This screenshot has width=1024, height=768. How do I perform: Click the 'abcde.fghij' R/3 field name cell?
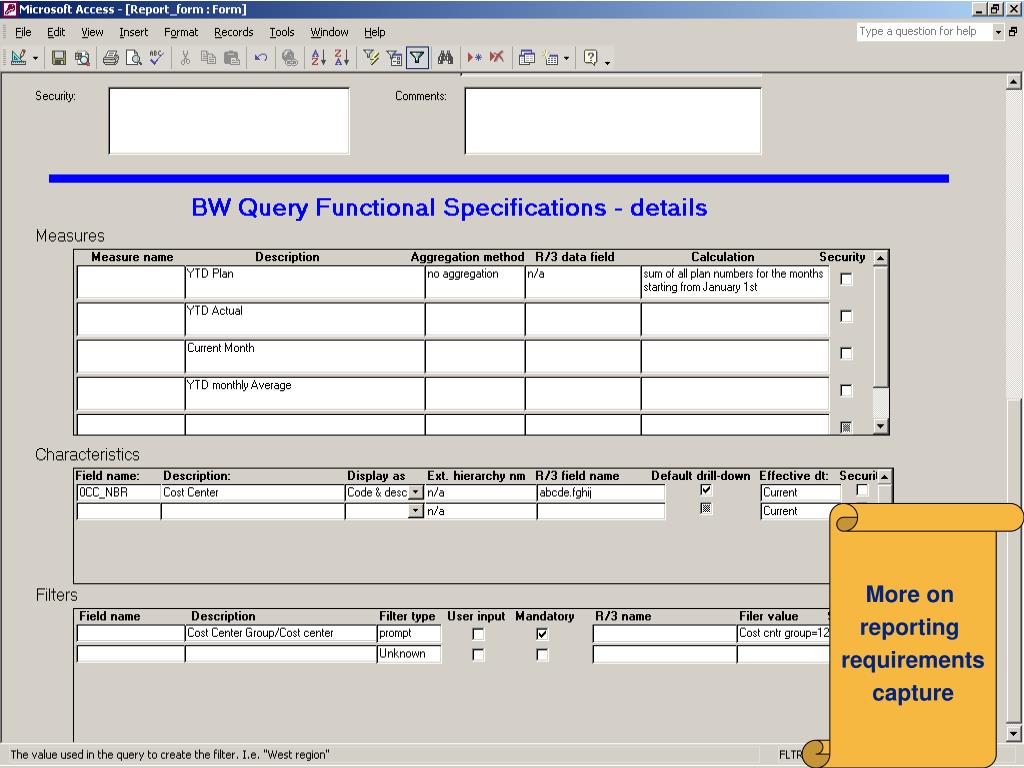click(x=601, y=492)
